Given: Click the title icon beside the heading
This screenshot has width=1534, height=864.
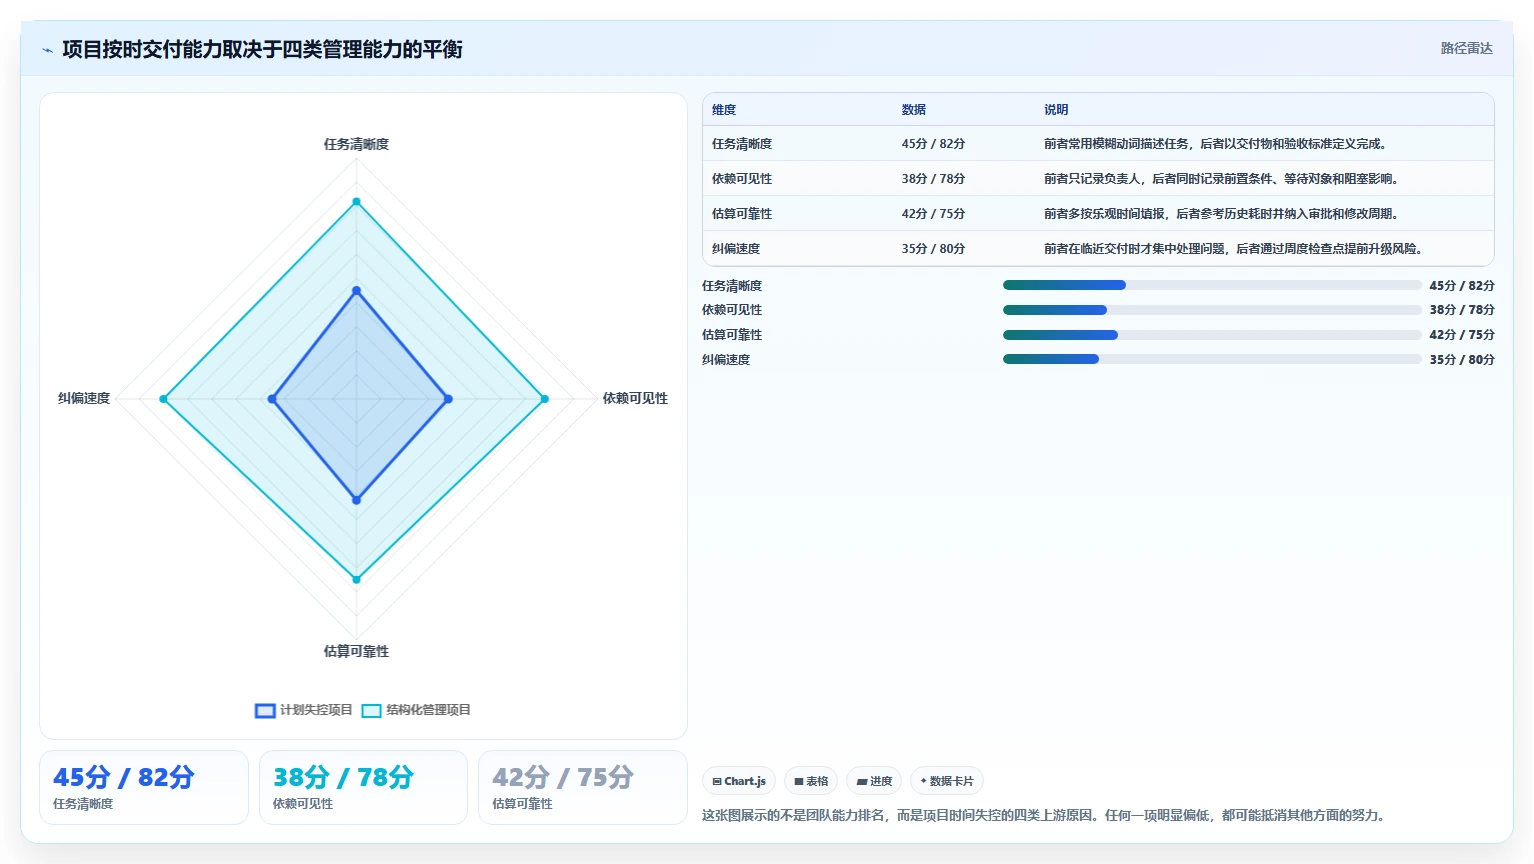Looking at the screenshot, I should coord(47,50).
